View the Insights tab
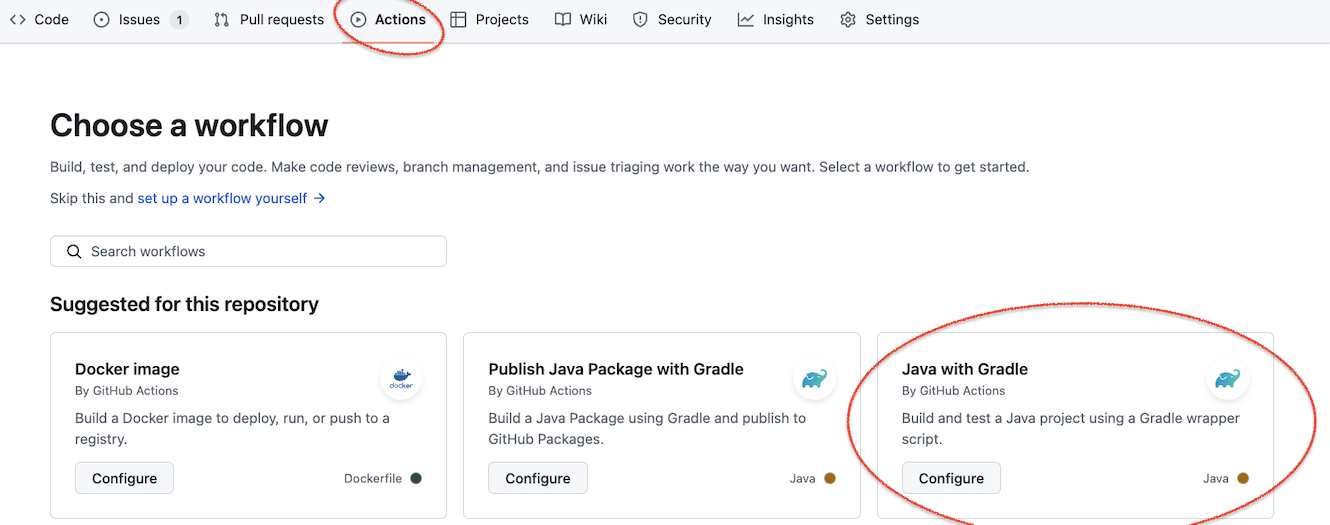 coord(776,19)
